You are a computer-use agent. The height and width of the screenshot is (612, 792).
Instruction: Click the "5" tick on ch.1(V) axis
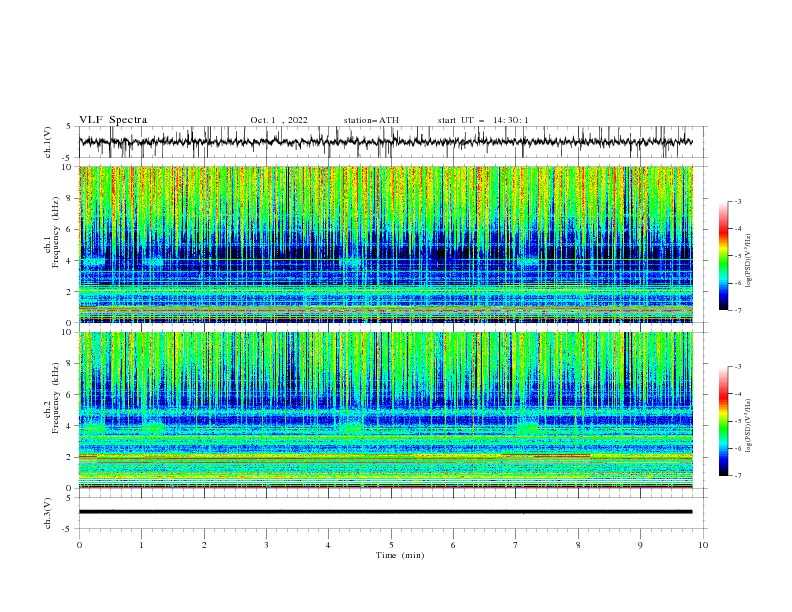[69, 127]
